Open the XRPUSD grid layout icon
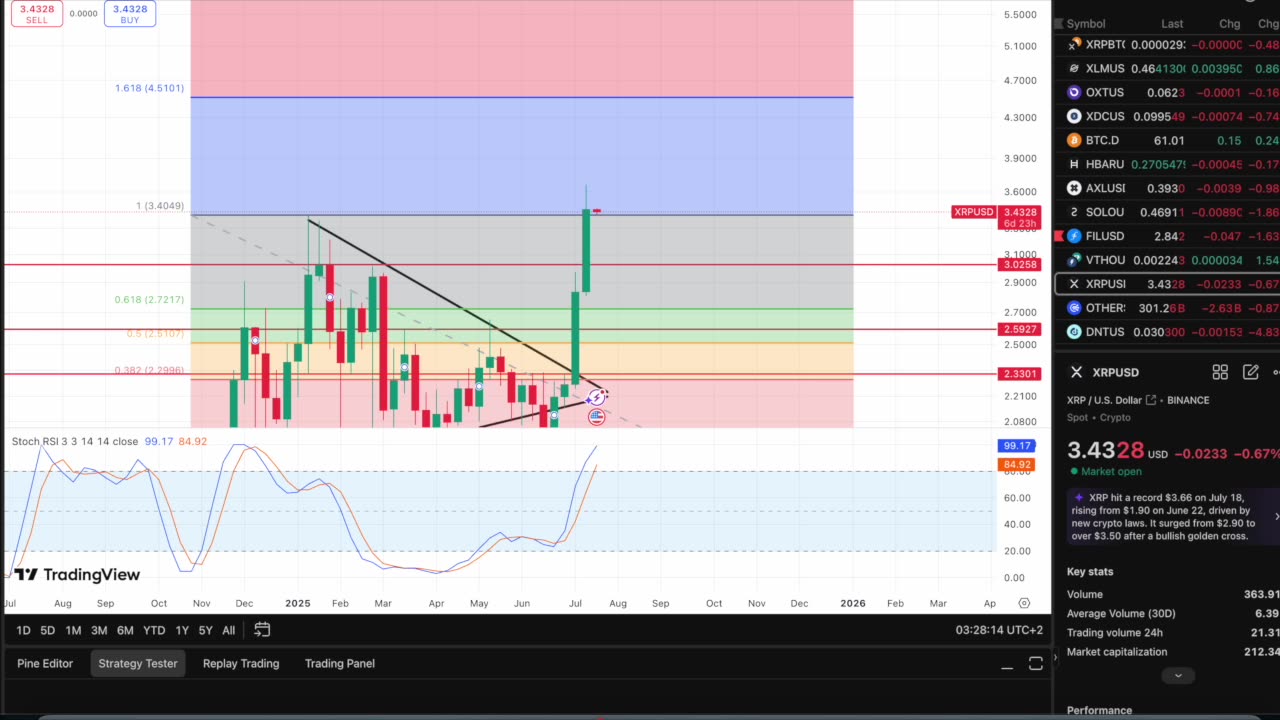Viewport: 1280px width, 720px height. click(1220, 372)
